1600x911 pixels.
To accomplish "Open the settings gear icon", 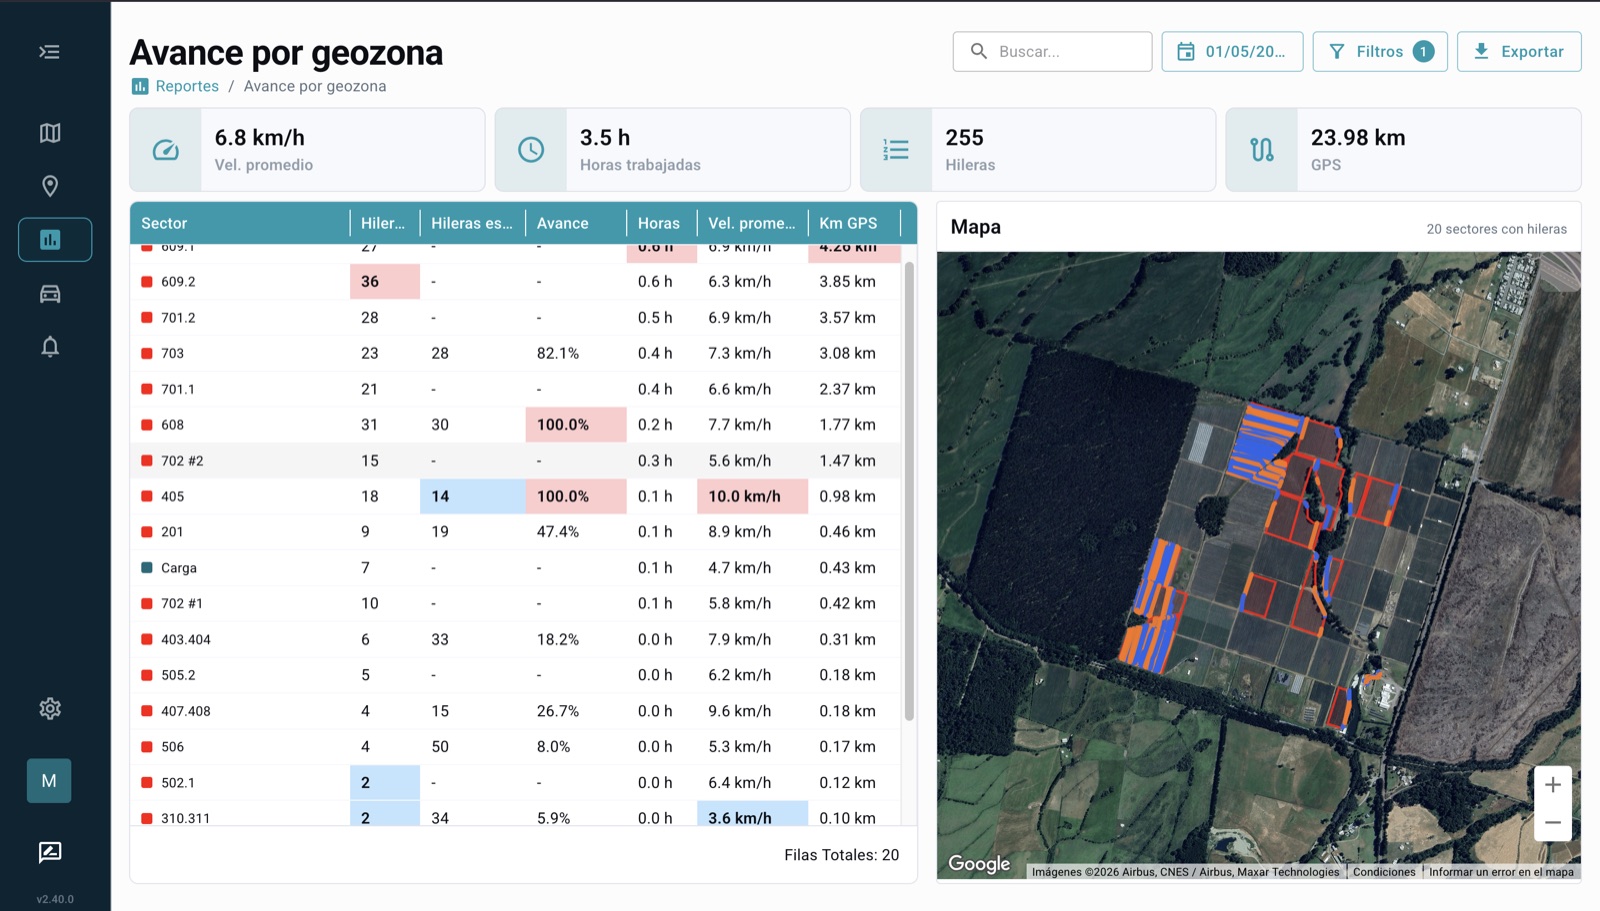I will [50, 709].
